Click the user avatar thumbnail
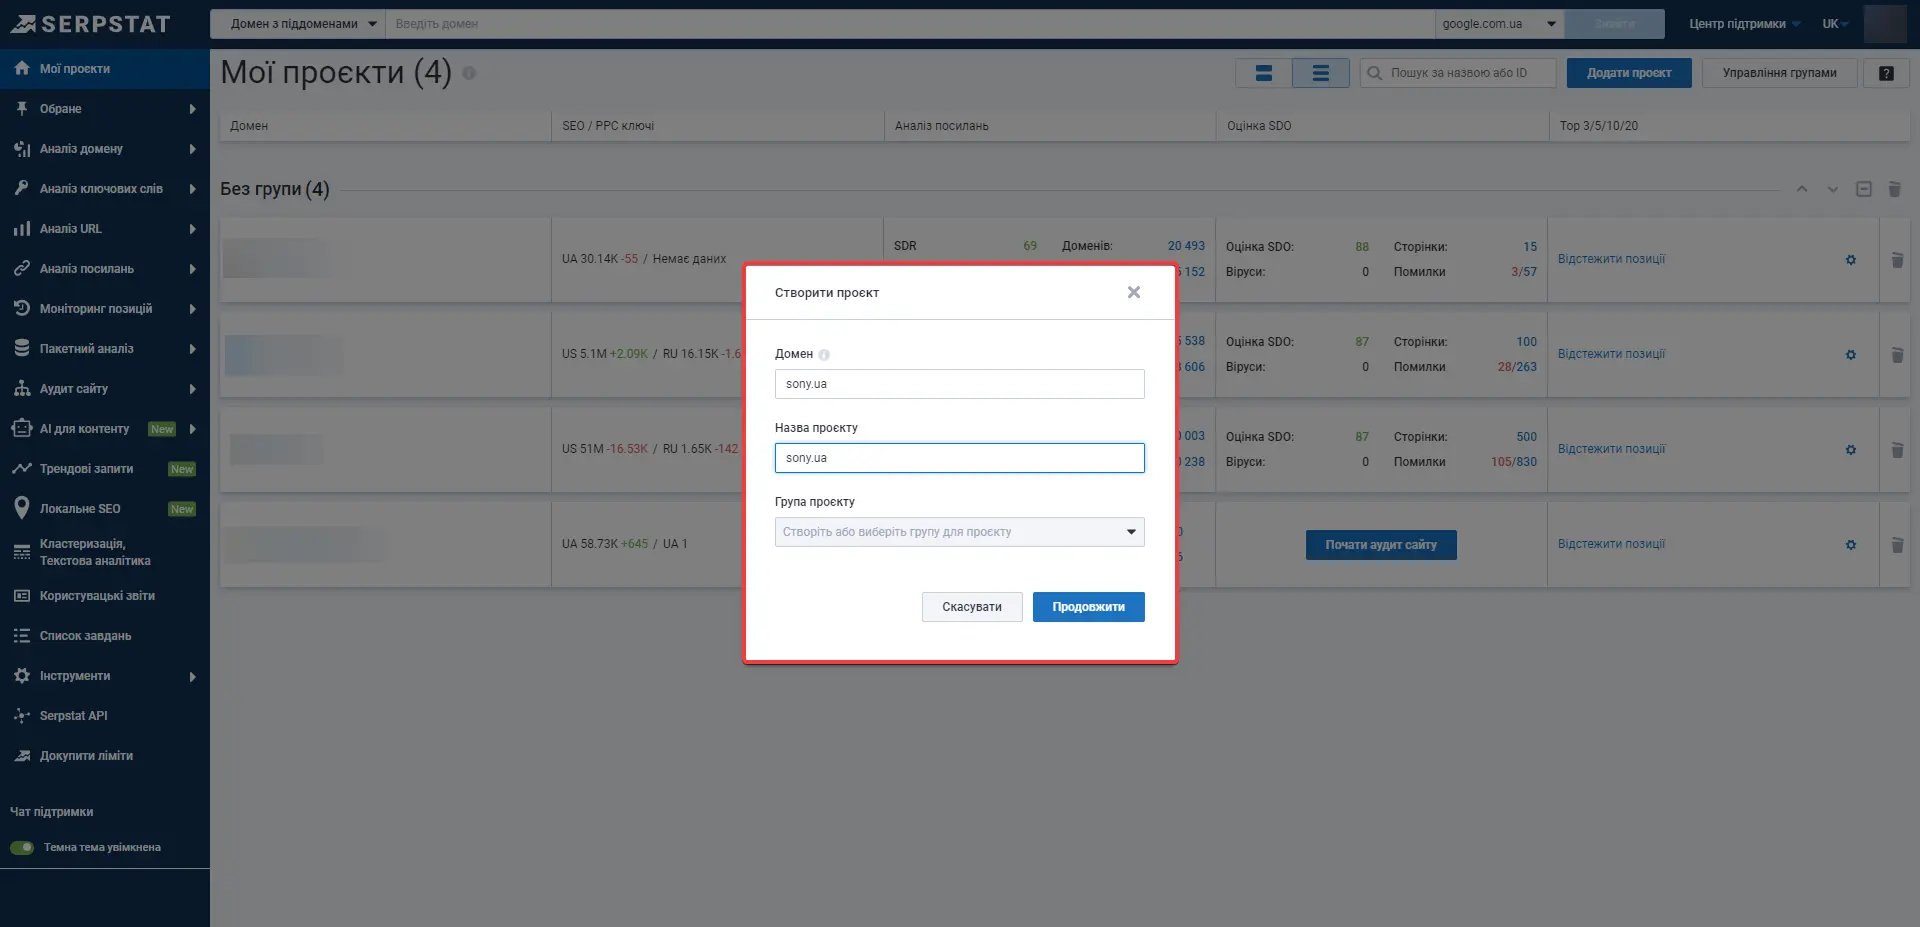1920x927 pixels. [x=1885, y=24]
